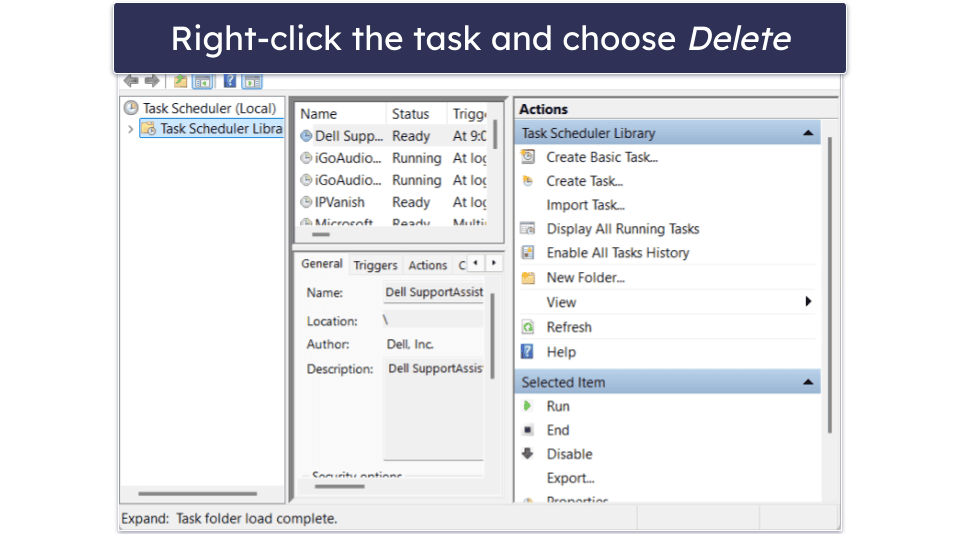This screenshot has height=534, width=960.
Task: Click Enable All Tasks History
Action: [x=617, y=253]
